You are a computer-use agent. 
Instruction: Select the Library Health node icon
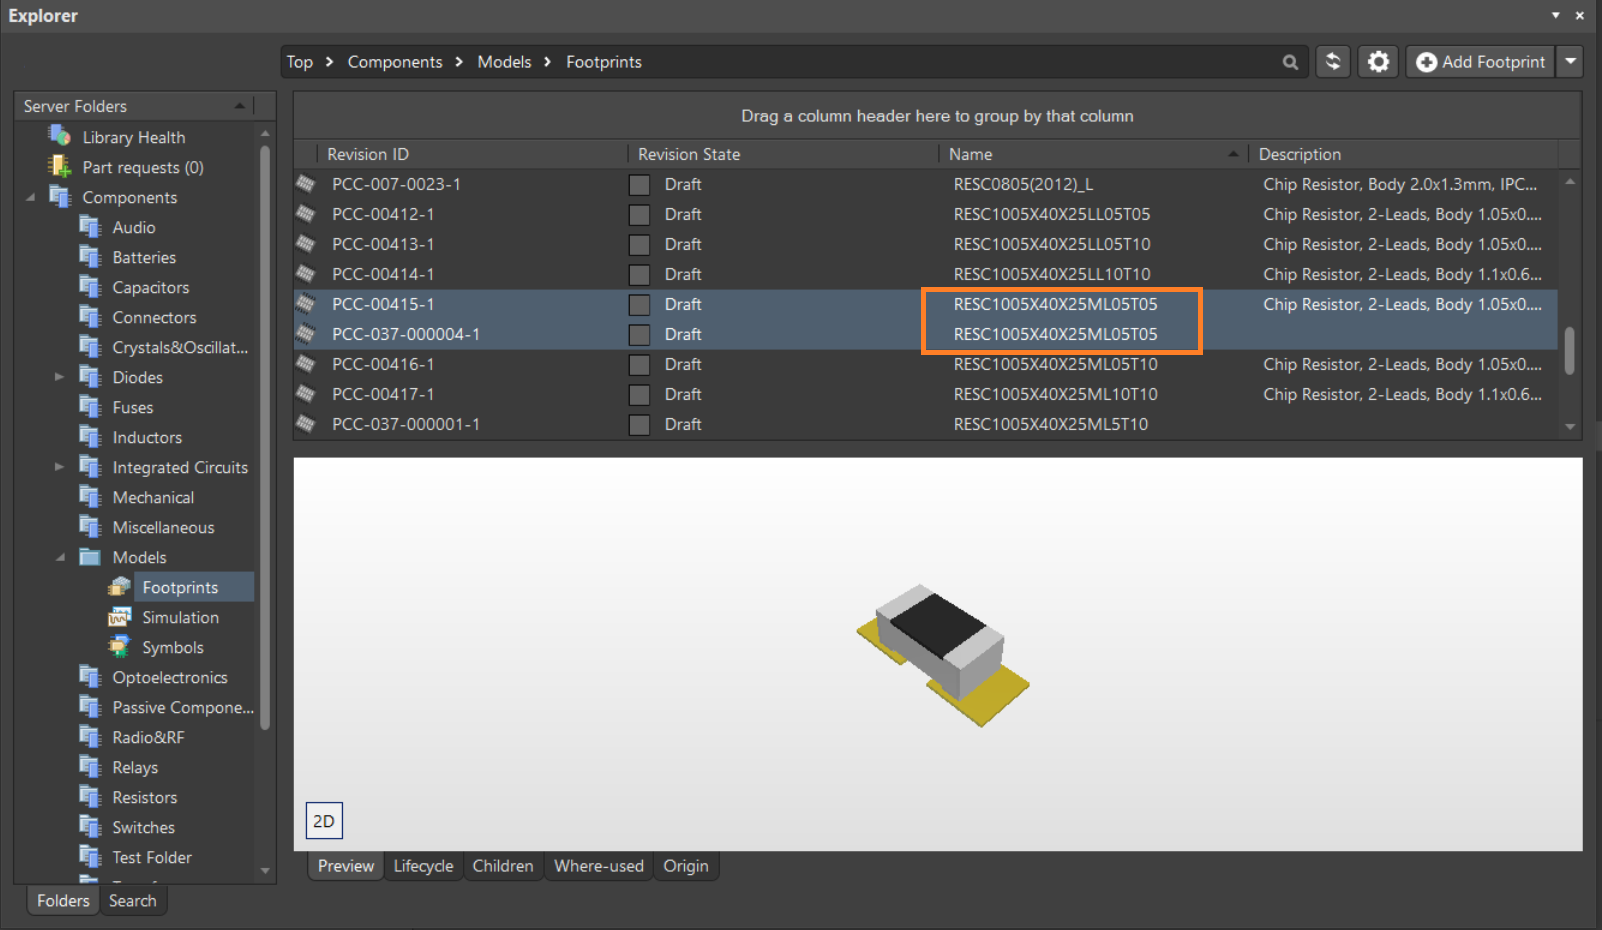58,136
